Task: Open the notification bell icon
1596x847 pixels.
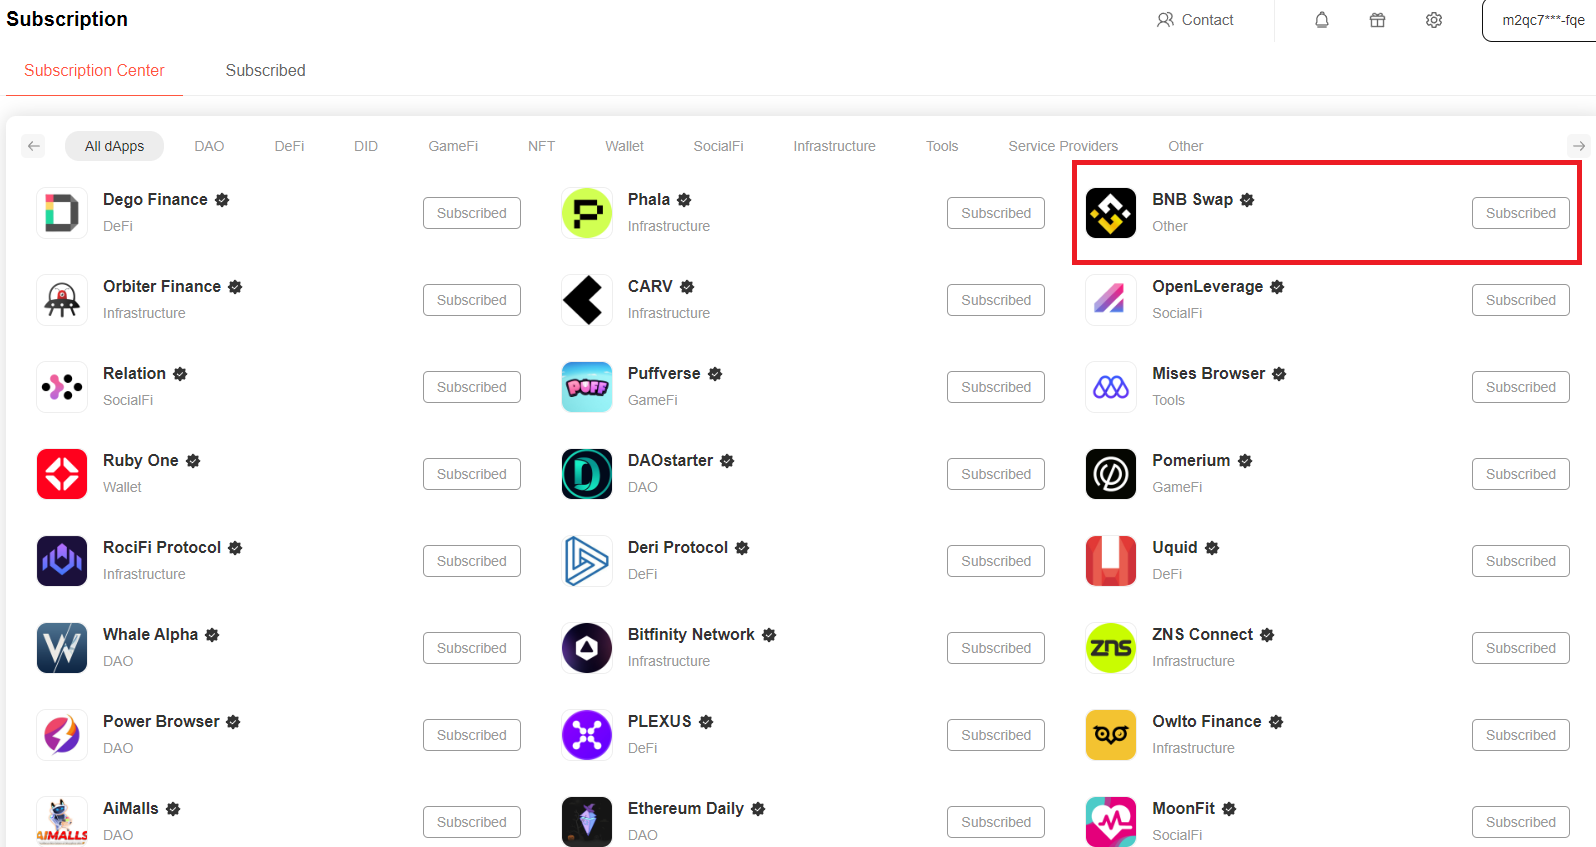Action: click(x=1322, y=20)
